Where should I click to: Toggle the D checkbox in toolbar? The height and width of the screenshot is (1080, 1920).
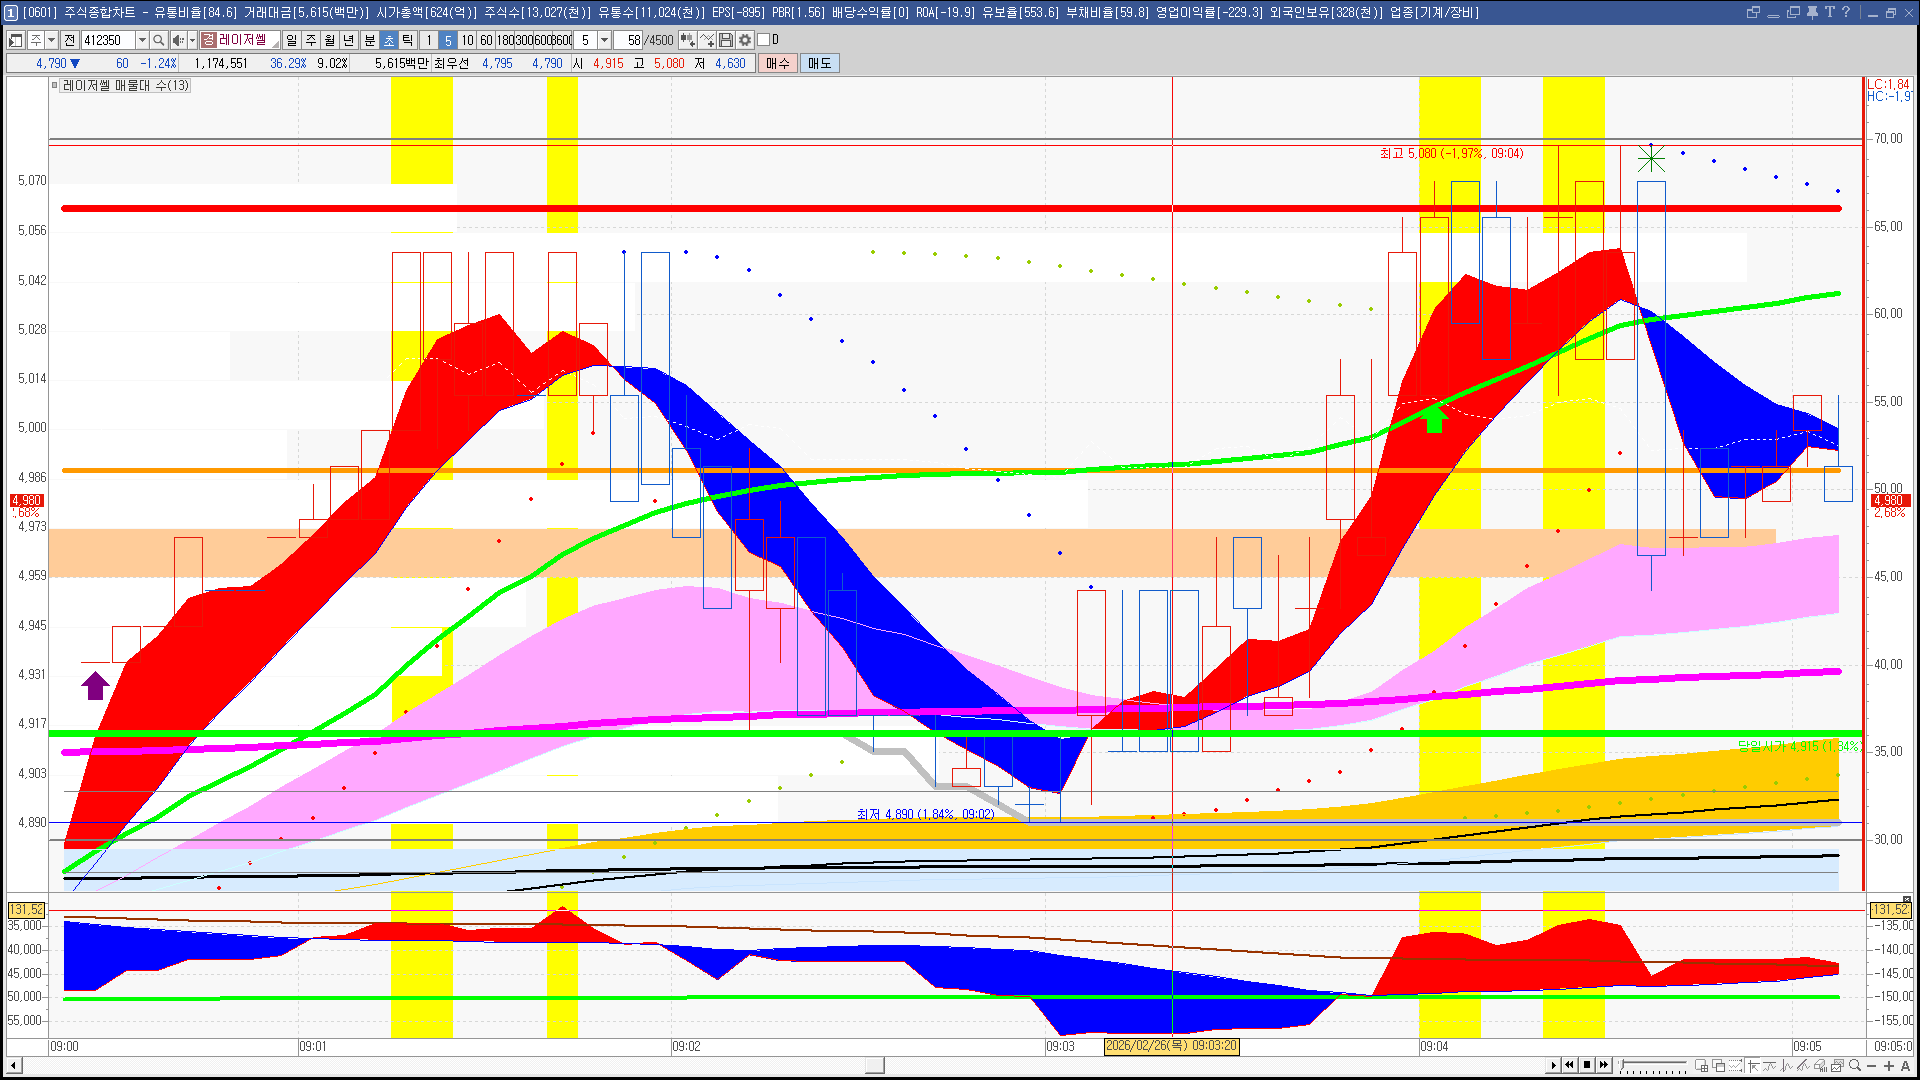tap(764, 40)
